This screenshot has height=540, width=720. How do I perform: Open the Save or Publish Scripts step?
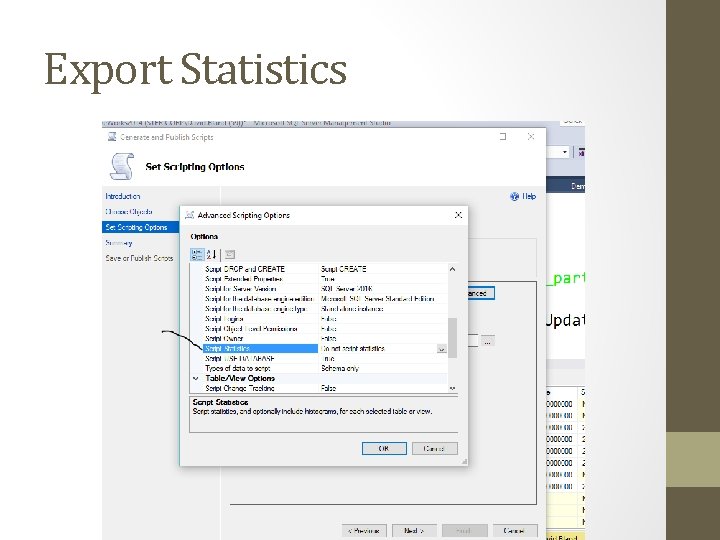click(139, 258)
